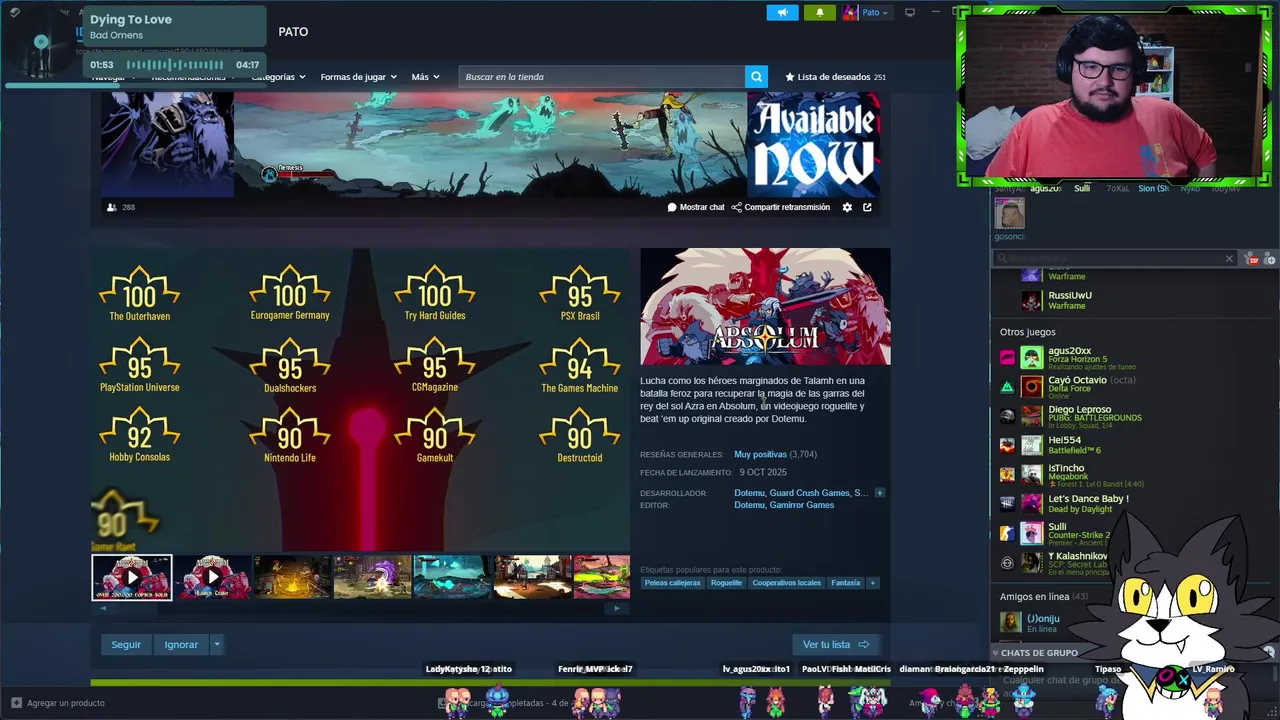Click the gosonci avatar
Screen dimensions: 1280x720
(x=1009, y=213)
